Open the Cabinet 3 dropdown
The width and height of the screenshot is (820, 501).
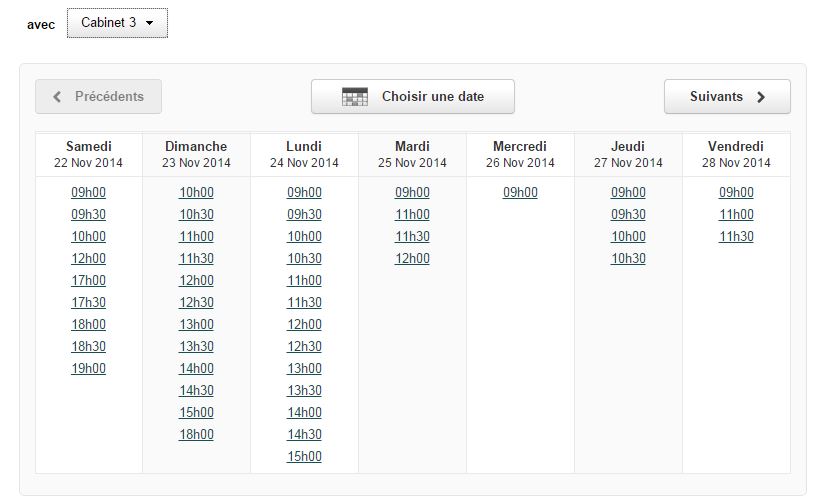[x=117, y=23]
